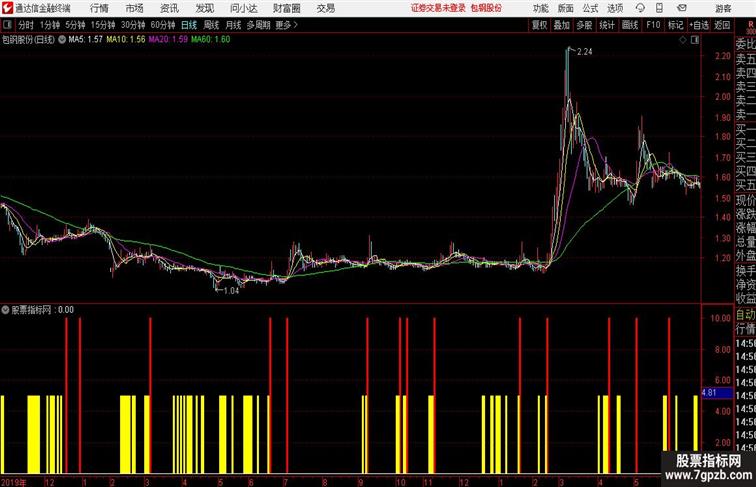This screenshot has width=756, height=487.
Task: Click the 复权 toolbar button
Action: [539, 25]
